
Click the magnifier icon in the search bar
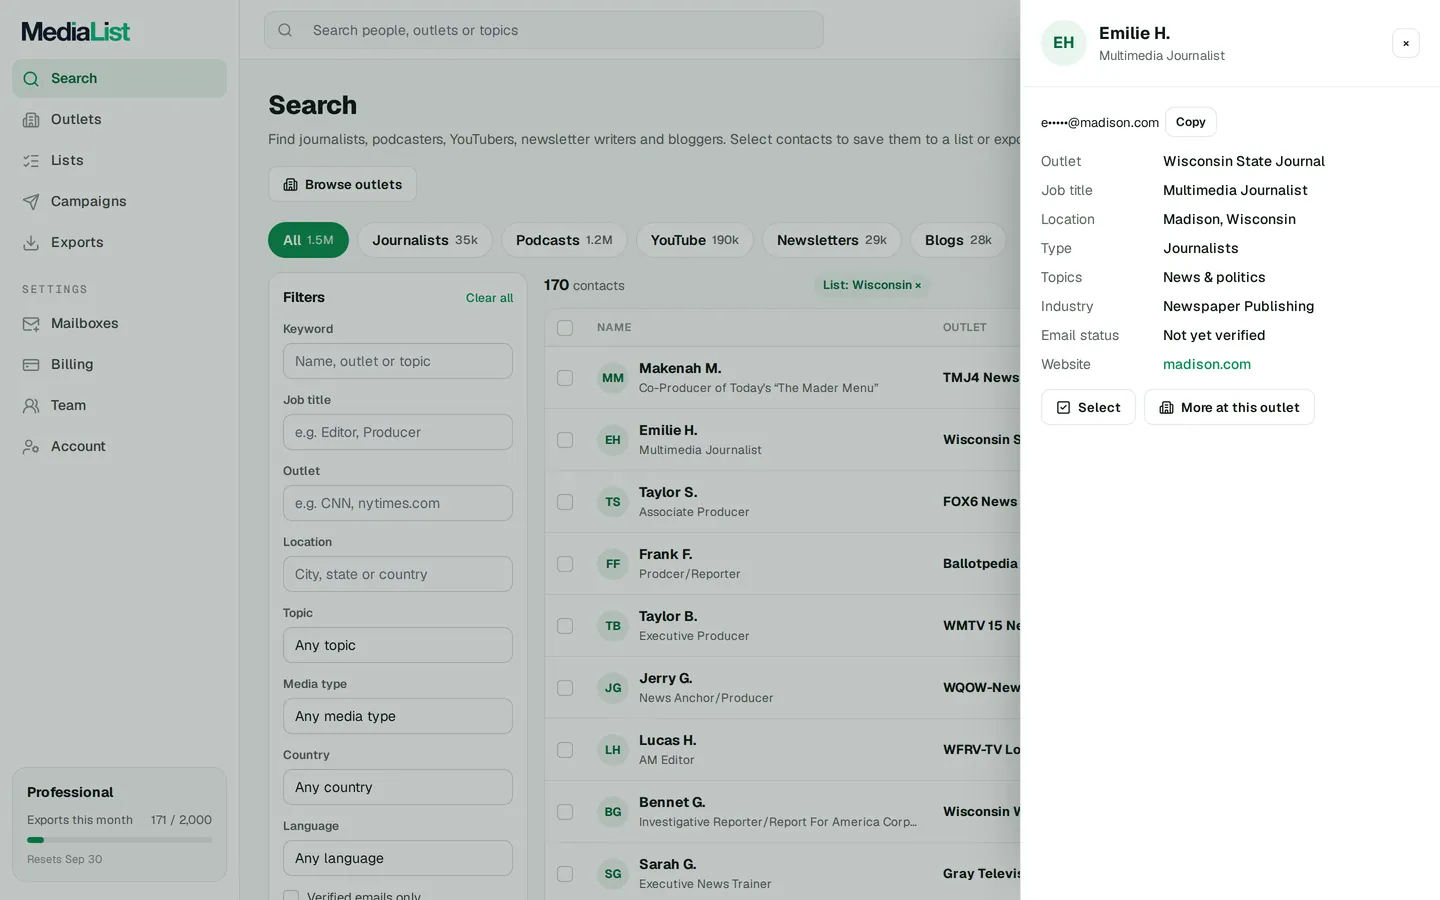click(285, 30)
